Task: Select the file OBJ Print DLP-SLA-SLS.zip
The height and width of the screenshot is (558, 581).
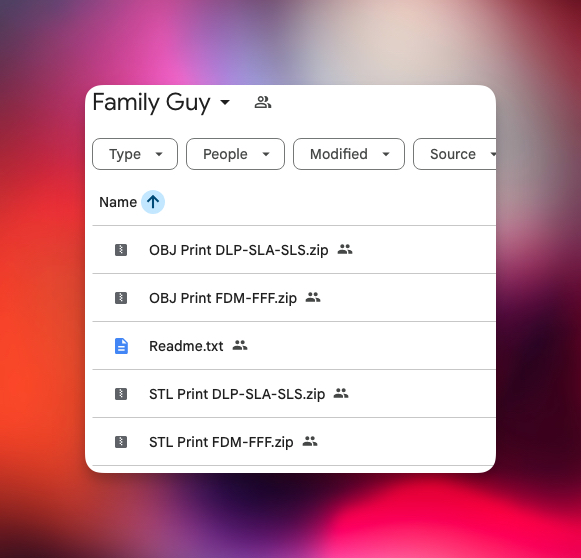Action: (239, 250)
